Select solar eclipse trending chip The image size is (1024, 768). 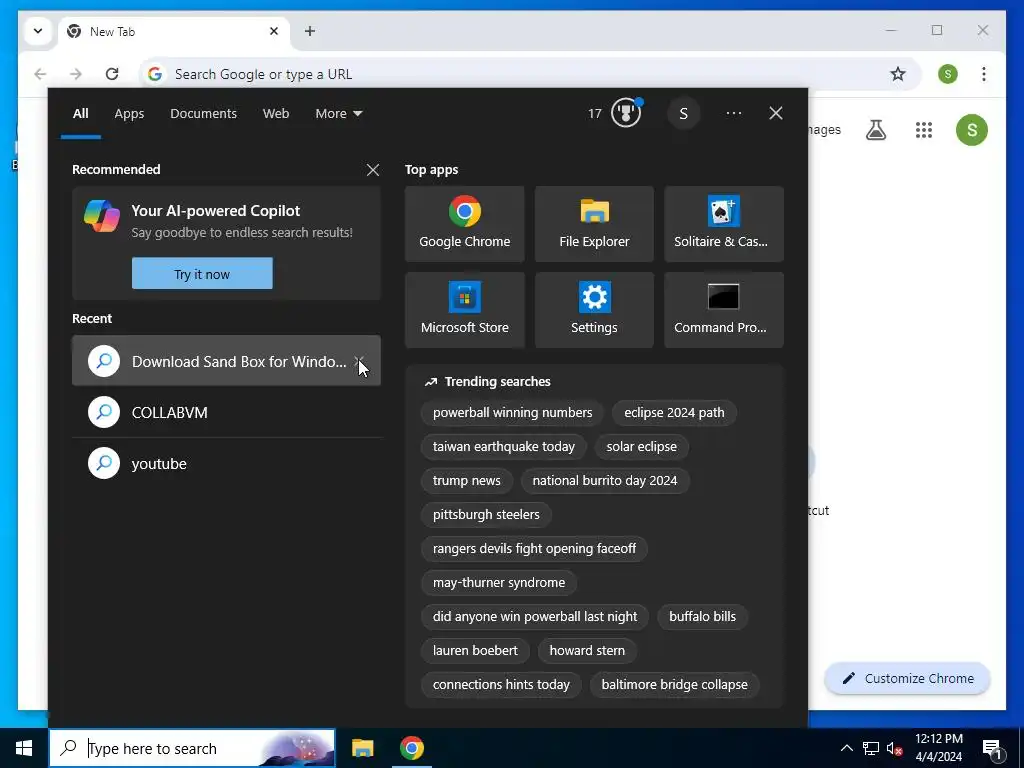pyautogui.click(x=641, y=447)
